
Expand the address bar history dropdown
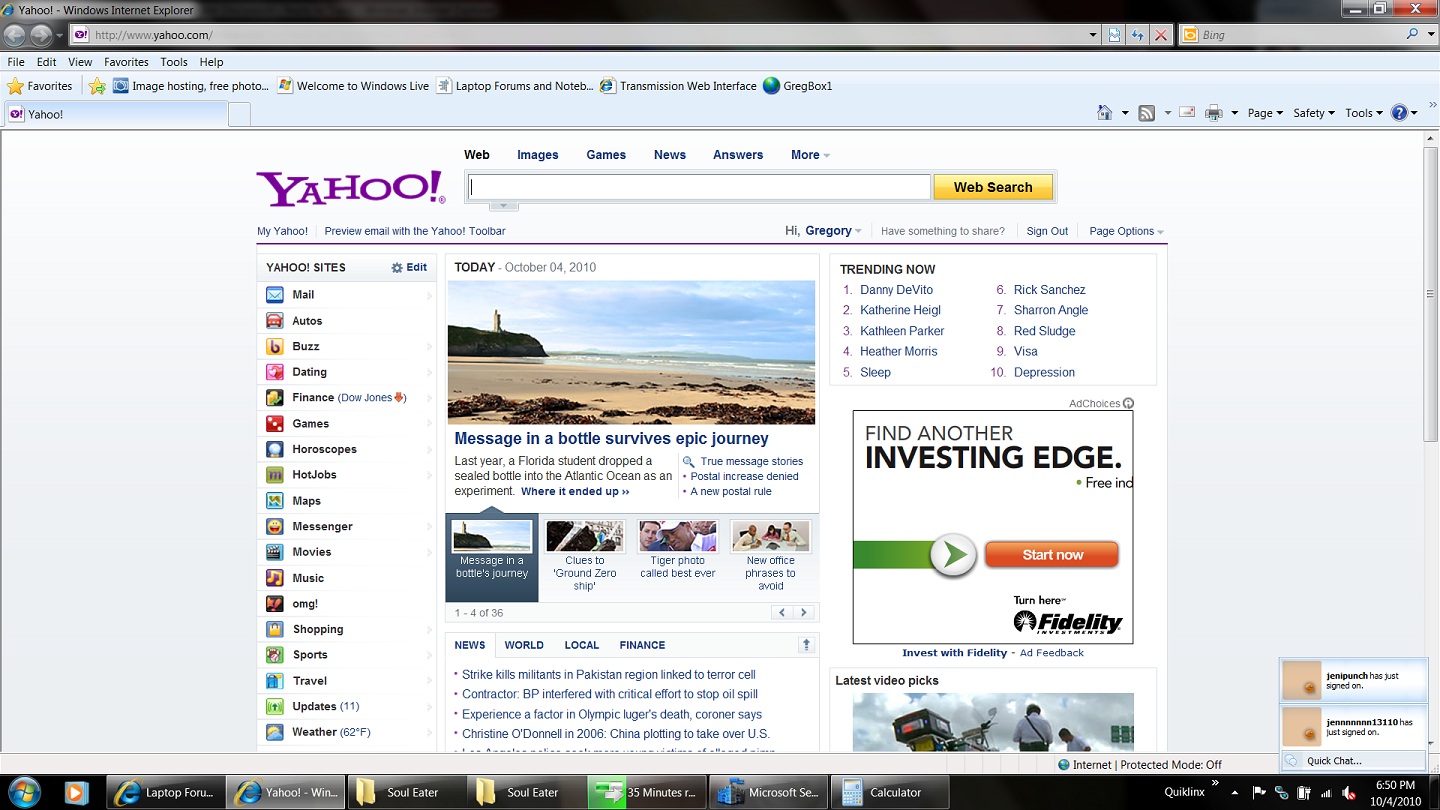click(1093, 35)
